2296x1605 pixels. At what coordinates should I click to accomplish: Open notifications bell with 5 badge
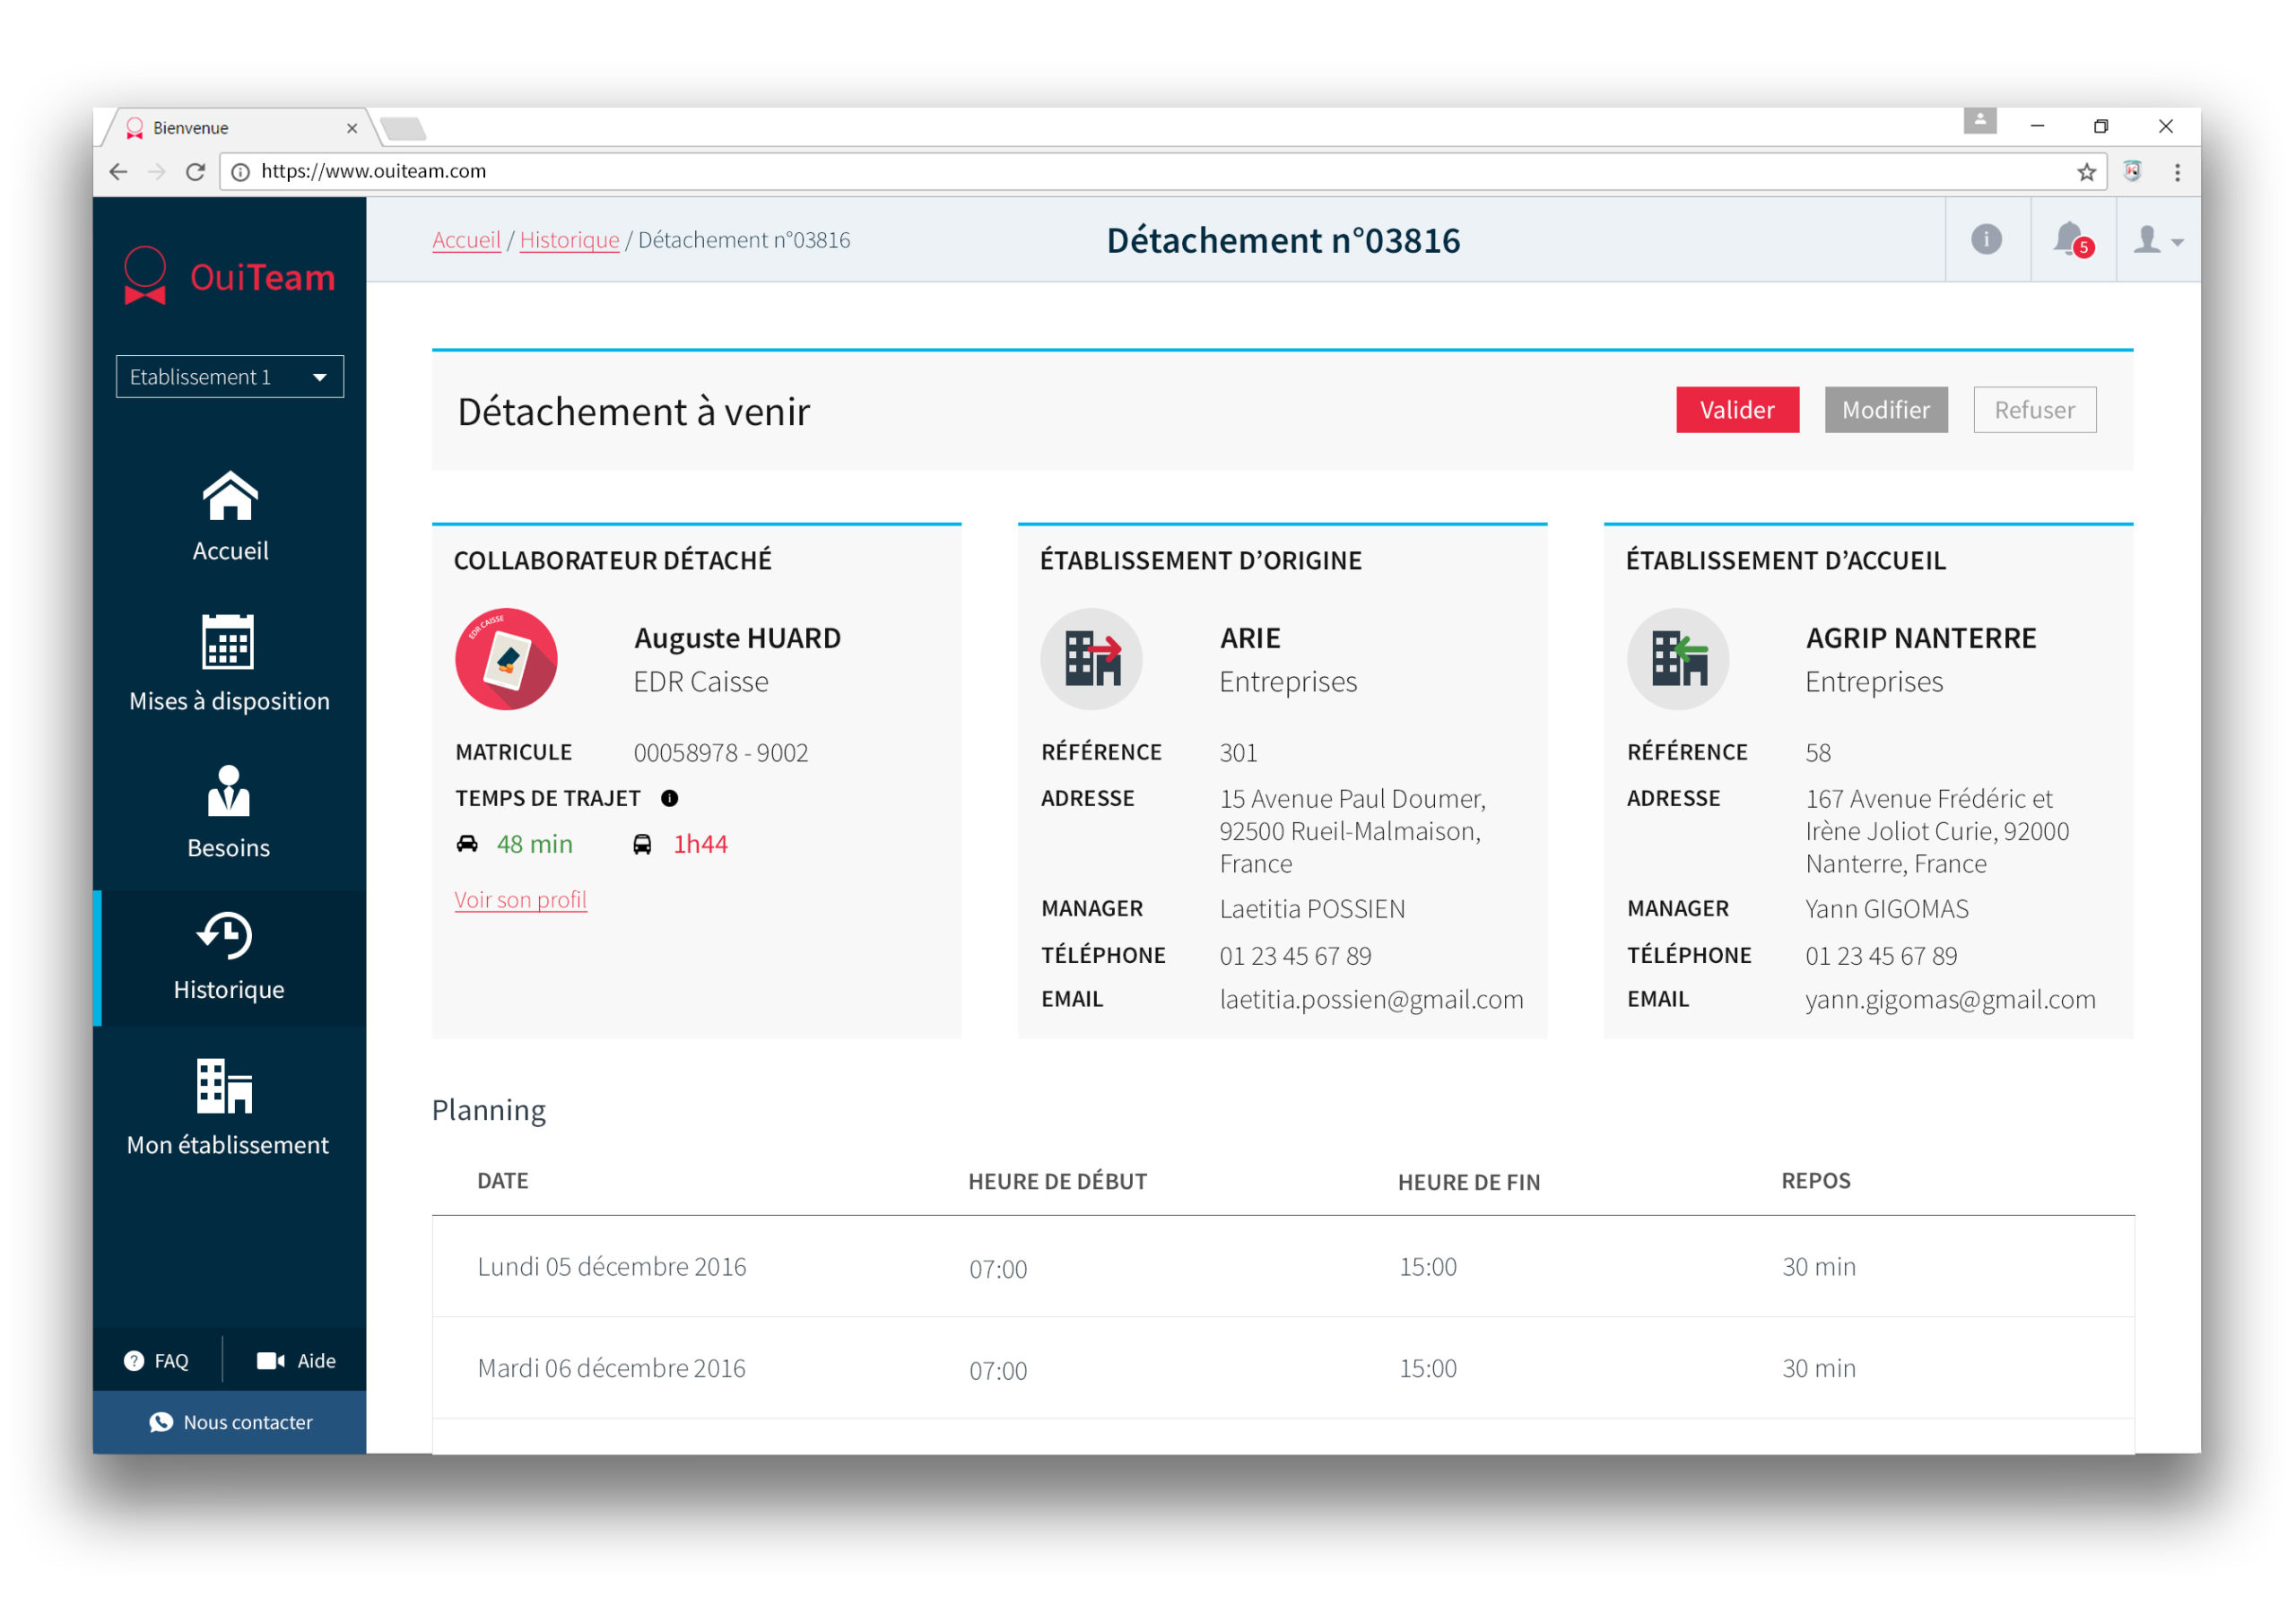click(x=2072, y=240)
